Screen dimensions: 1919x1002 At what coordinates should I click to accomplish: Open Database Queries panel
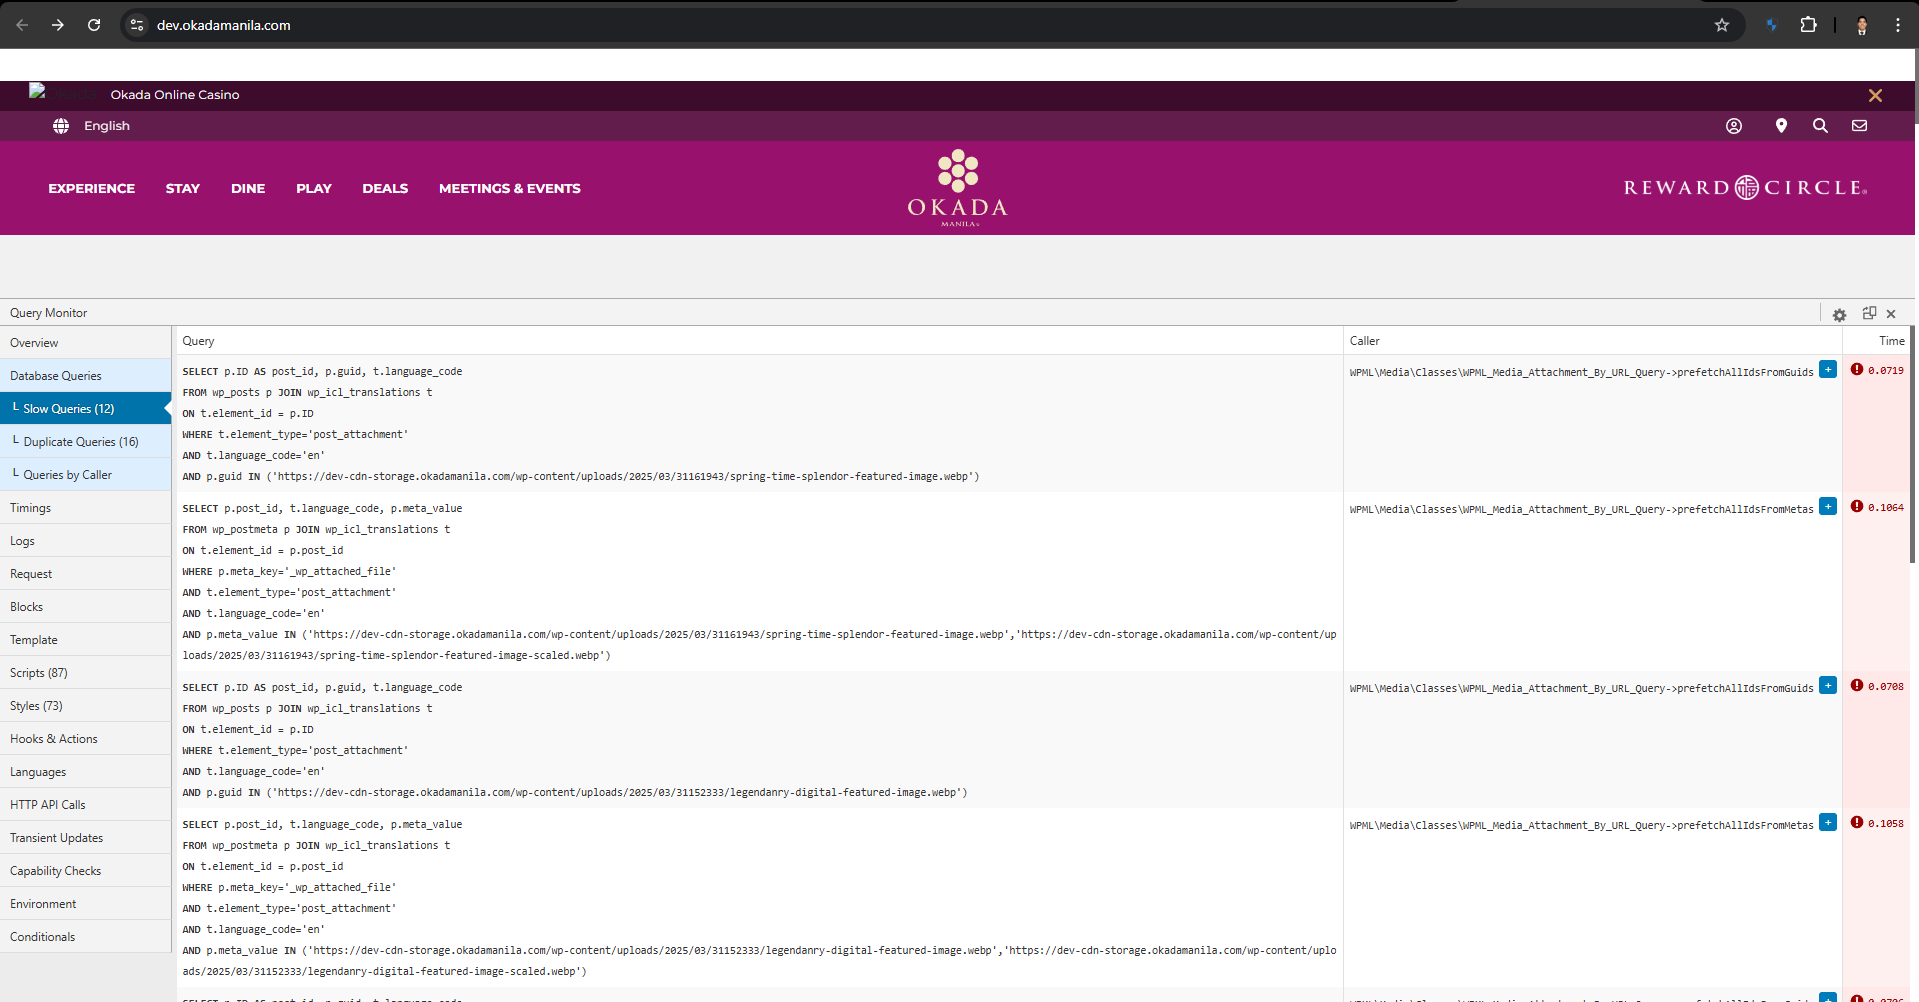[85, 375]
